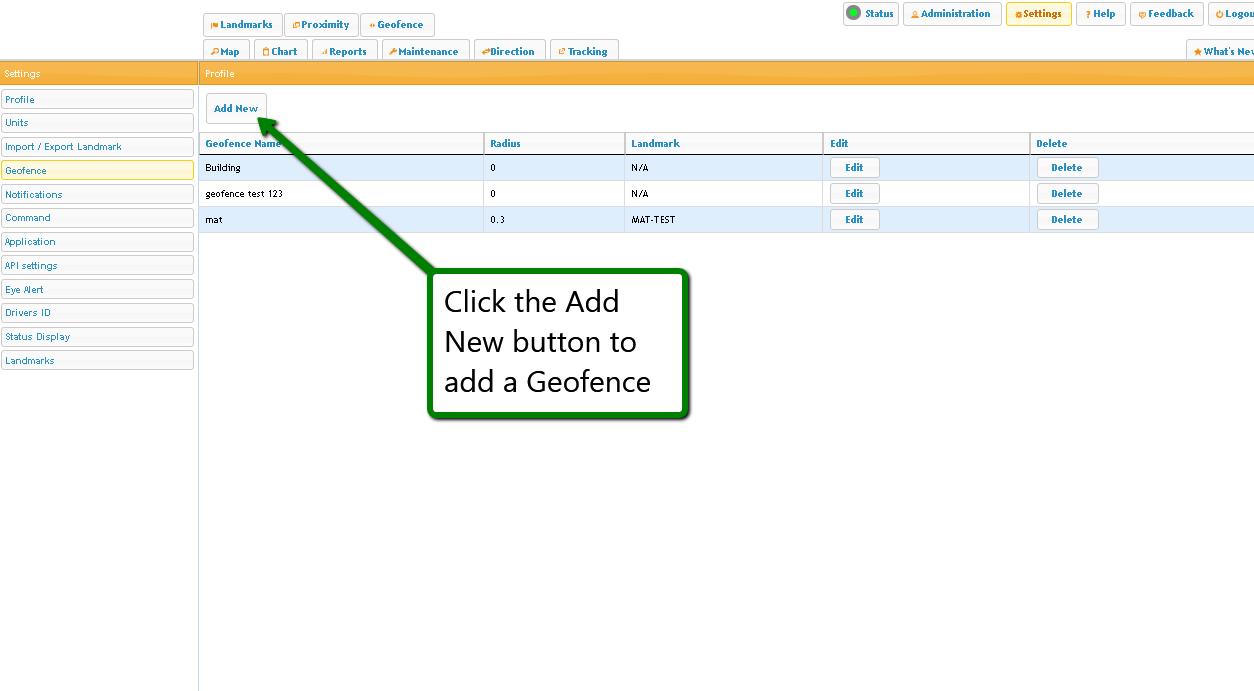The width and height of the screenshot is (1254, 691).
Task: Click Add New to create a geofence
Action: pos(236,108)
